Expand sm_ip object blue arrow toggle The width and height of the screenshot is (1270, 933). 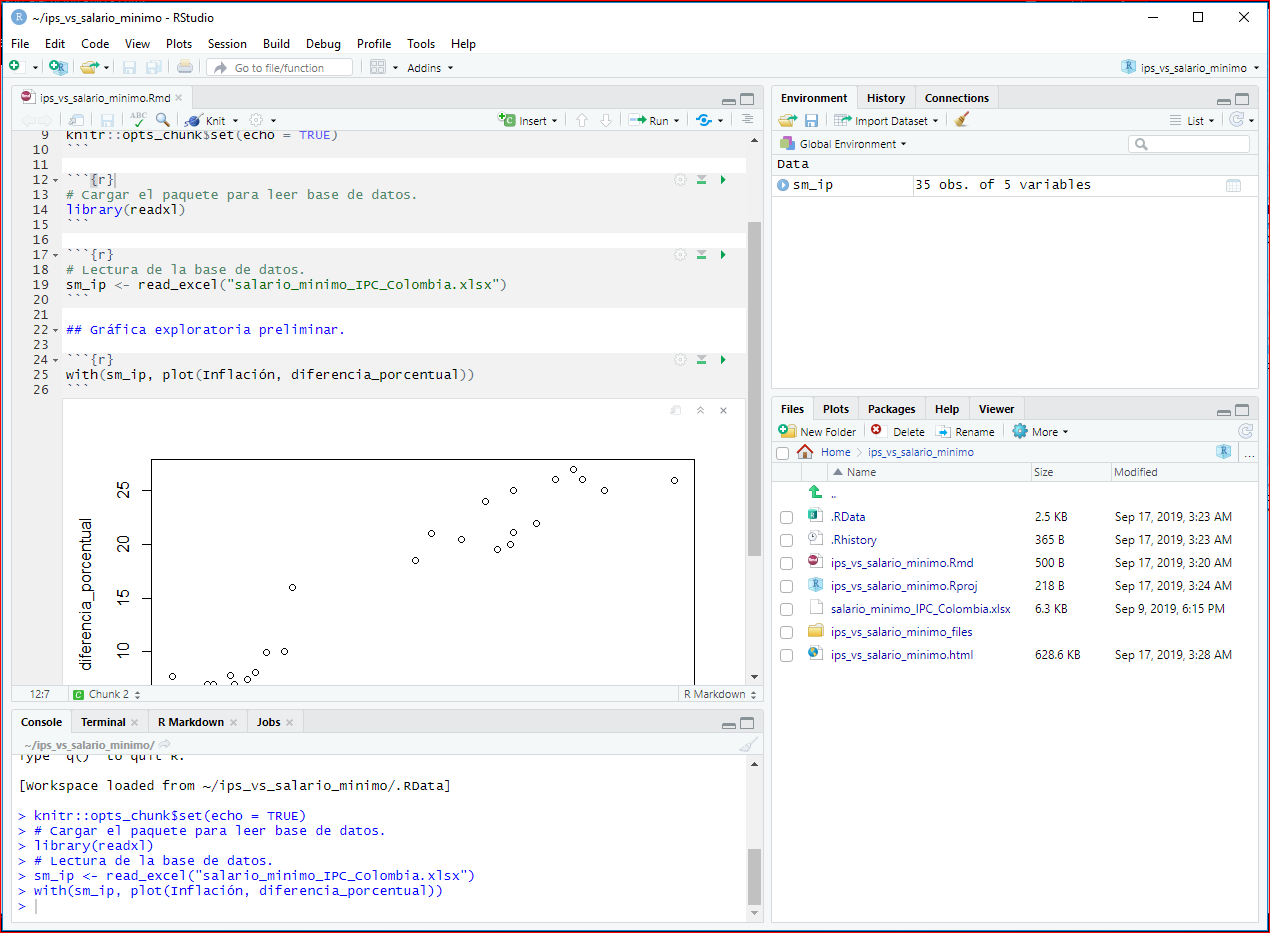pos(782,185)
